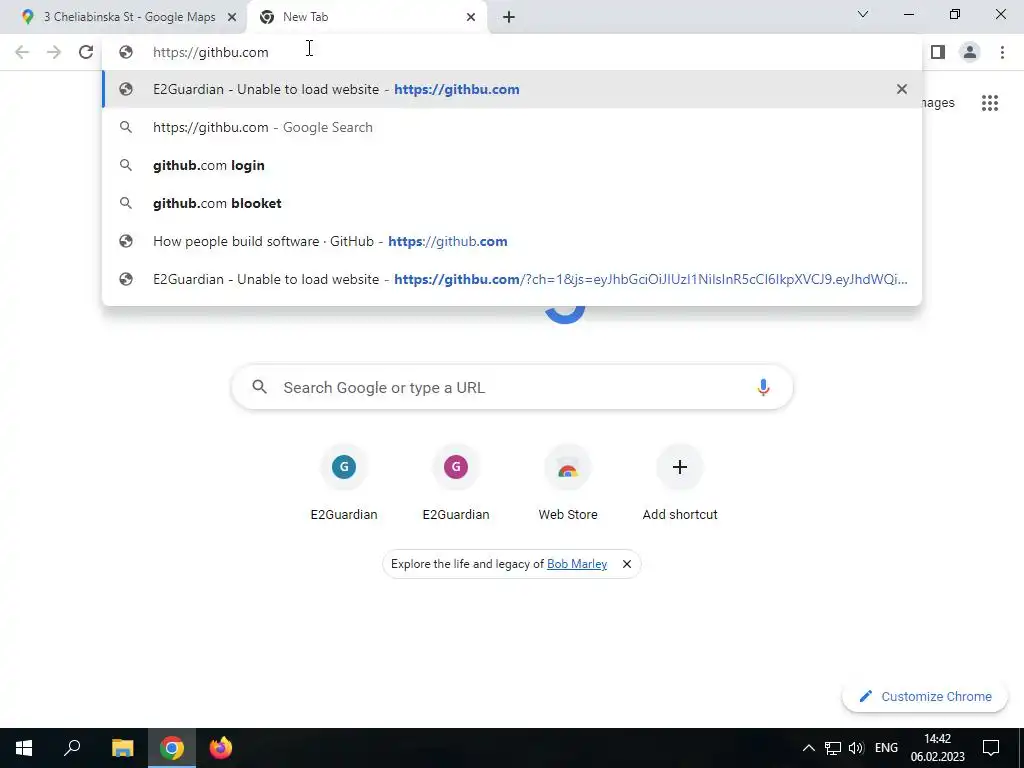
Task: Open the network status tray icon
Action: point(833,748)
